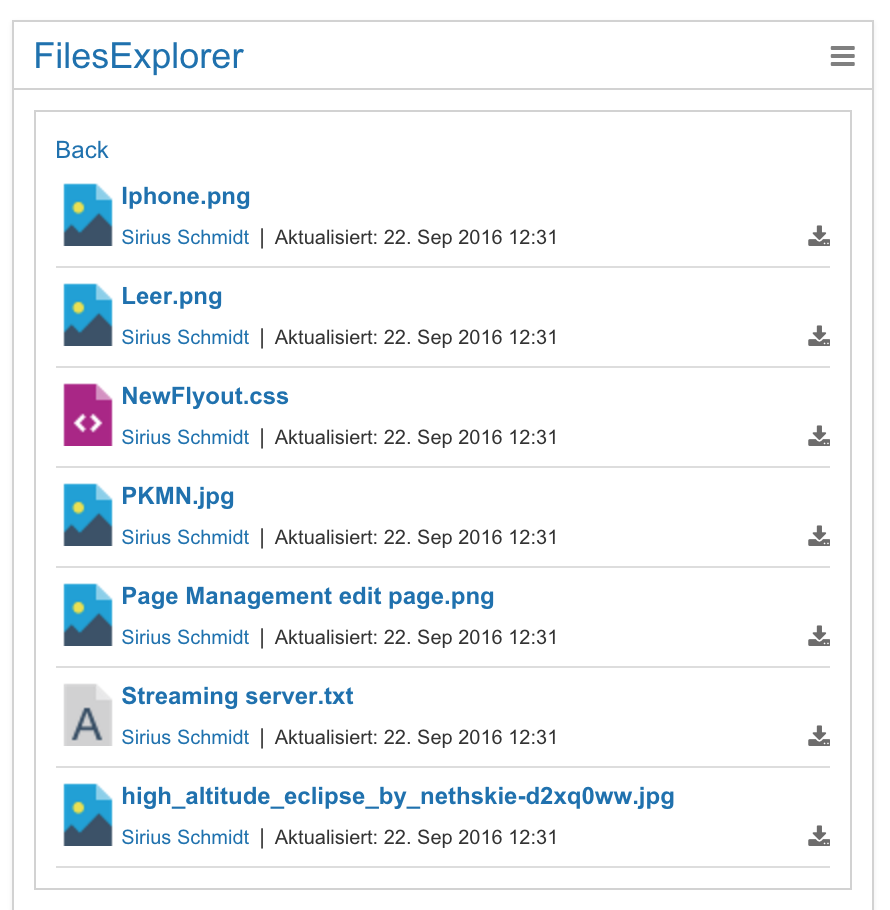This screenshot has width=890, height=910.
Task: Click the Streaming server.txt text file icon
Action: point(87,715)
